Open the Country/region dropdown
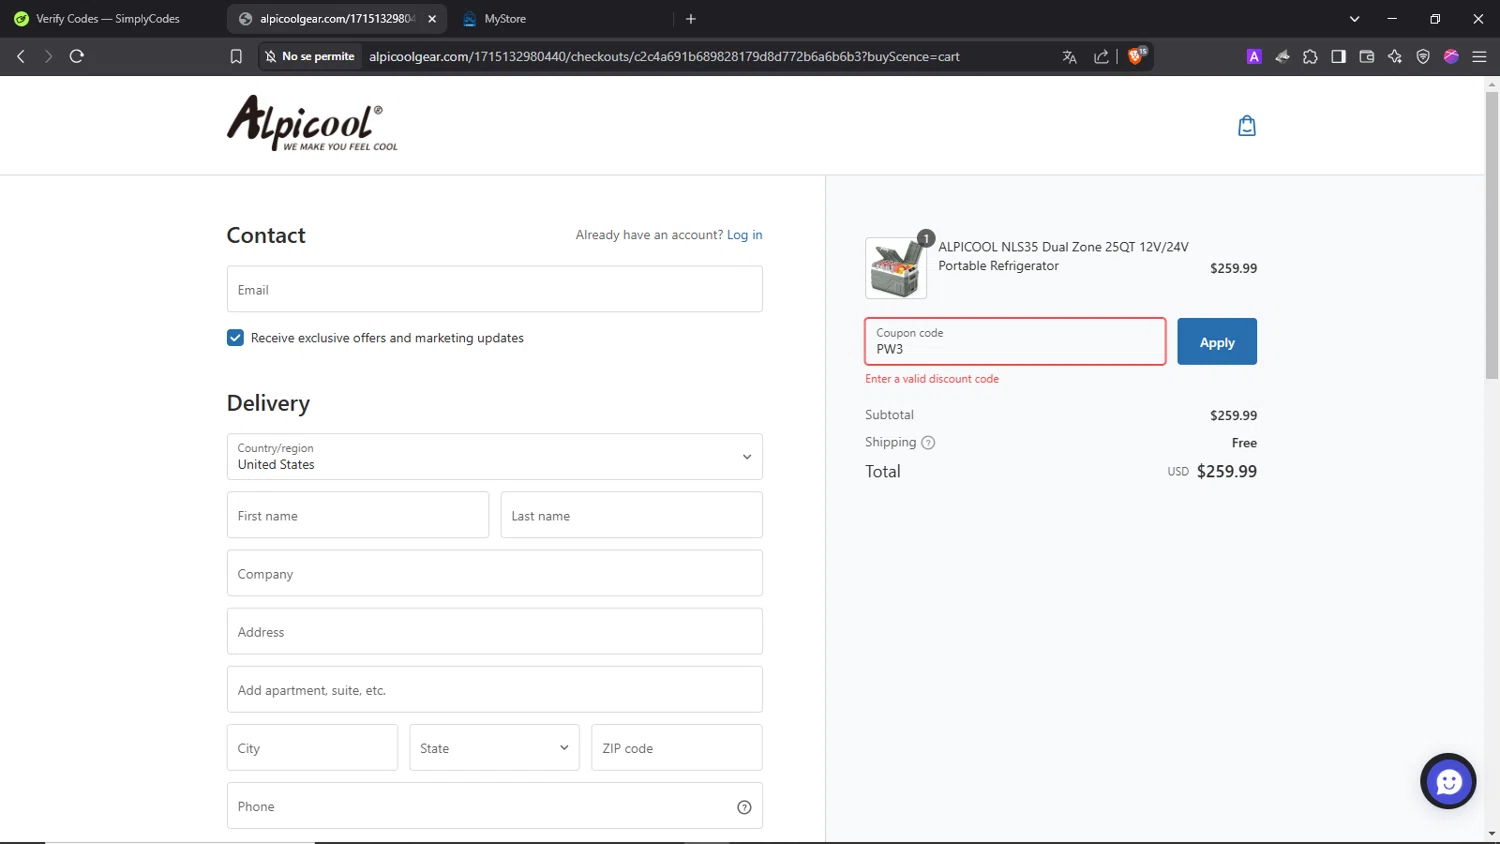 [494, 457]
